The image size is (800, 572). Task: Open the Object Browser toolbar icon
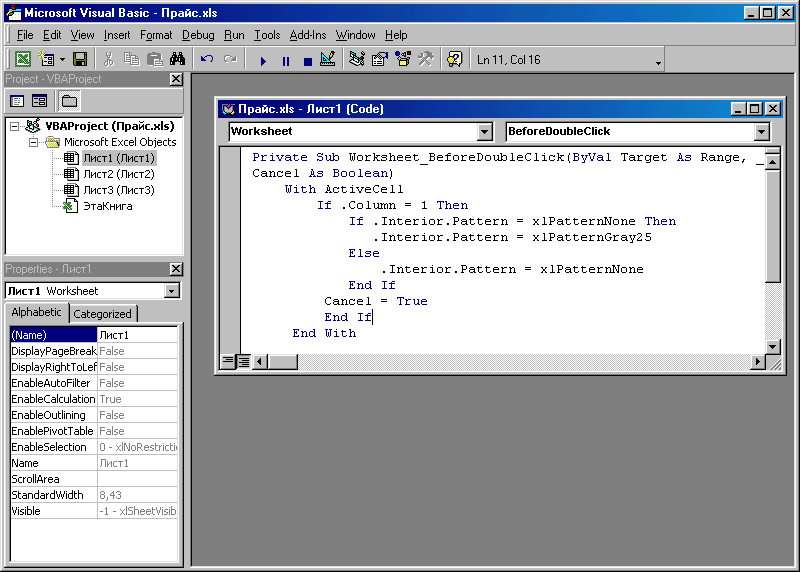pyautogui.click(x=403, y=59)
